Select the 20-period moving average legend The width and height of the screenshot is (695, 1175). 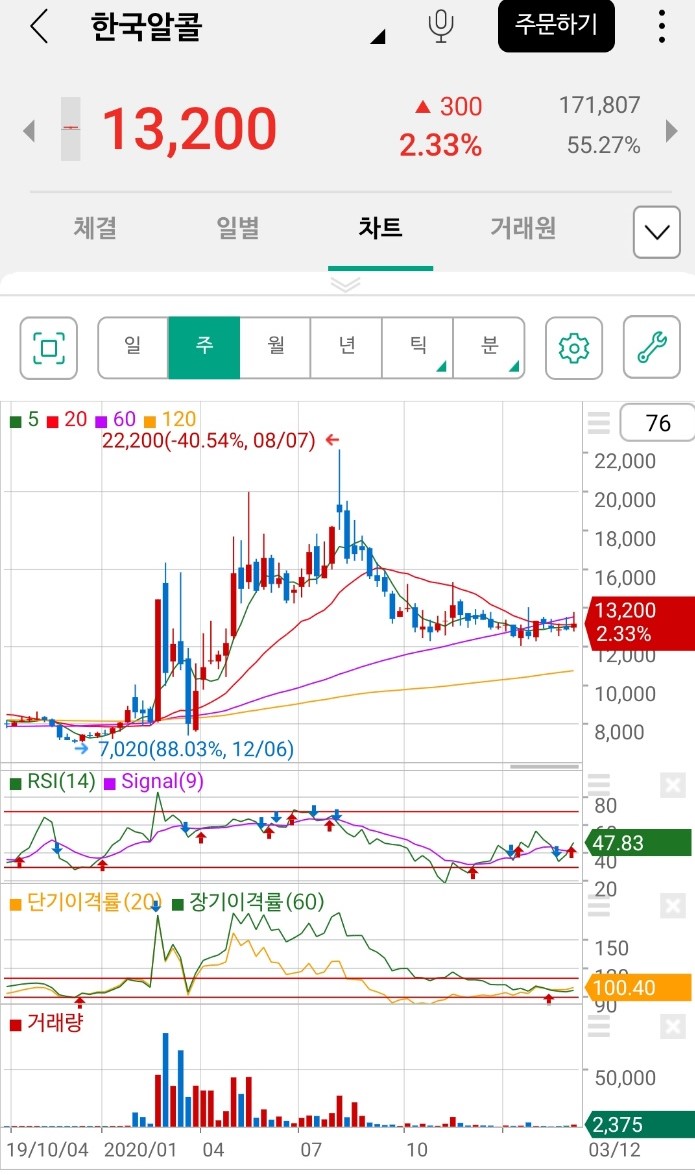pyautogui.click(x=67, y=420)
